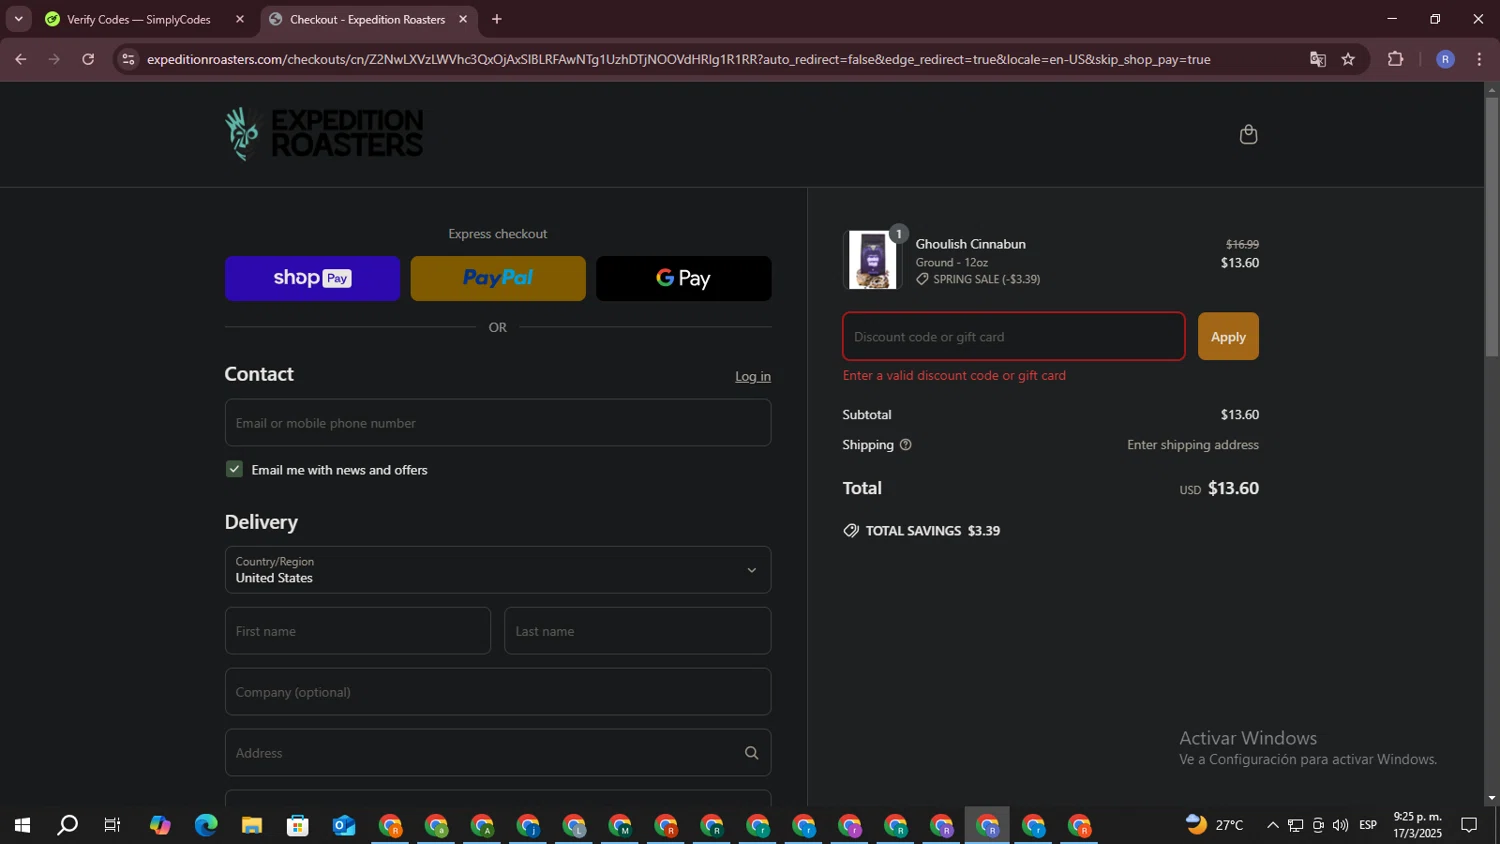Open the Windows notification center
Viewport: 1500px width, 844px height.
[x=1469, y=825]
